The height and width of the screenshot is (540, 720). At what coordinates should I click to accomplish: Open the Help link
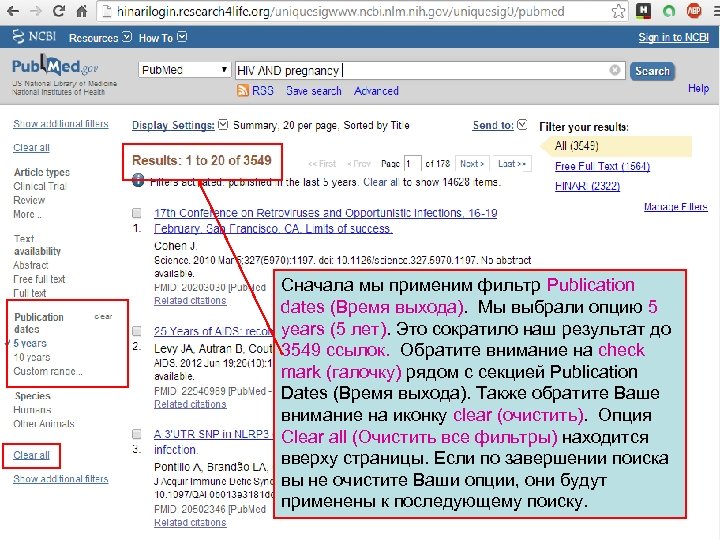point(698,88)
